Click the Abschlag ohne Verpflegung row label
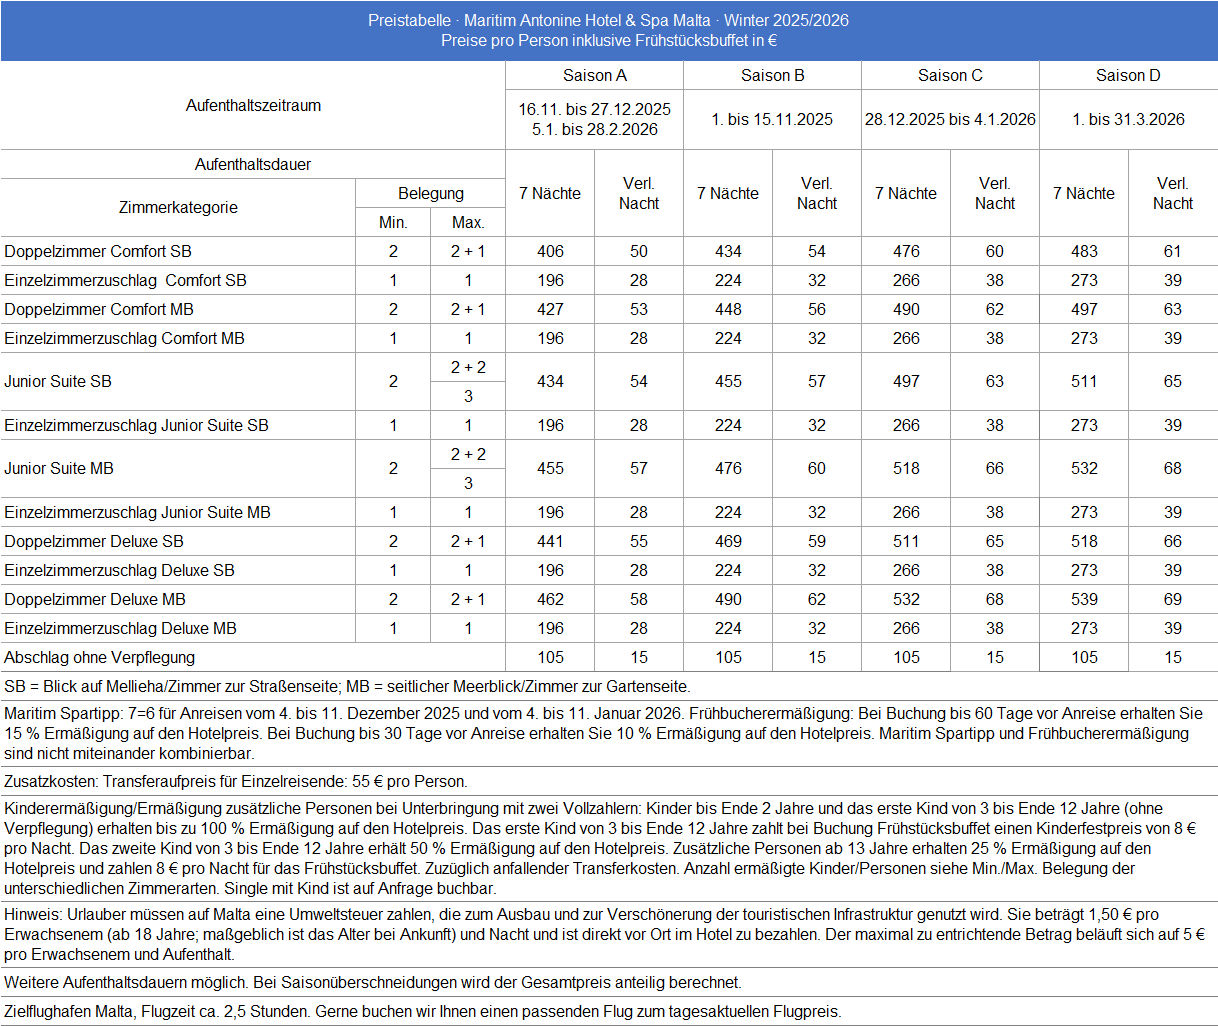Image resolution: width=1218 pixels, height=1026 pixels. click(100, 657)
